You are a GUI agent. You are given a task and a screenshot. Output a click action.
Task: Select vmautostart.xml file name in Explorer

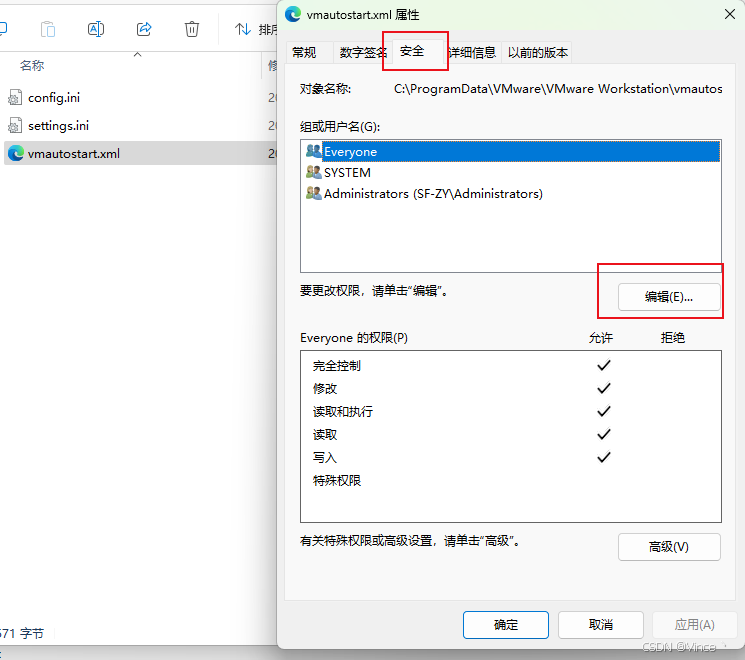tap(74, 153)
